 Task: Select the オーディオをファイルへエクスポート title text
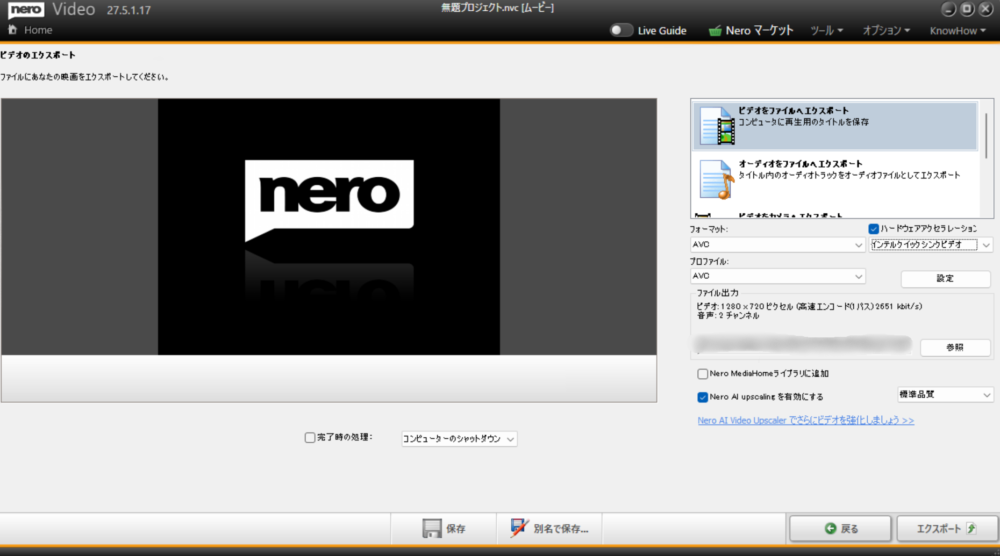point(800,165)
